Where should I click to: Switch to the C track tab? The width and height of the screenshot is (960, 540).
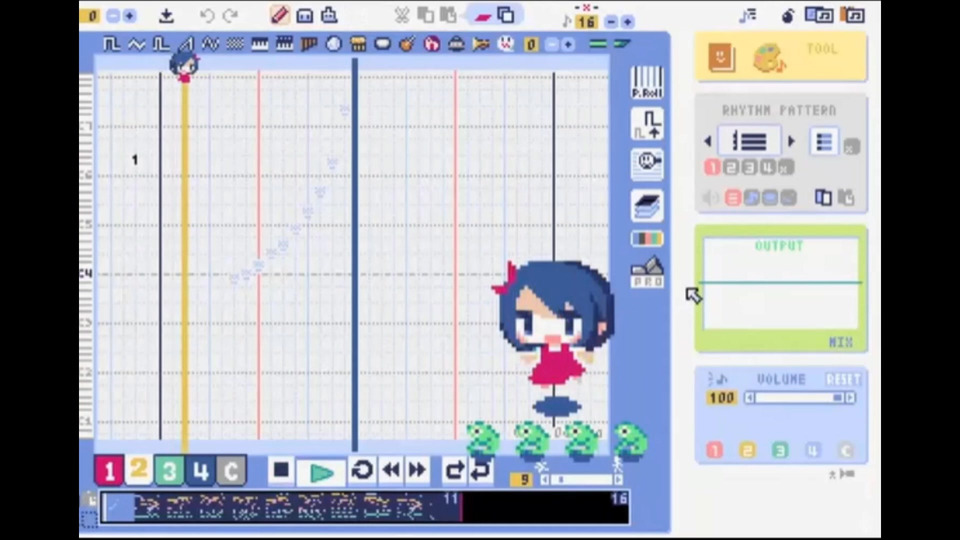[231, 471]
